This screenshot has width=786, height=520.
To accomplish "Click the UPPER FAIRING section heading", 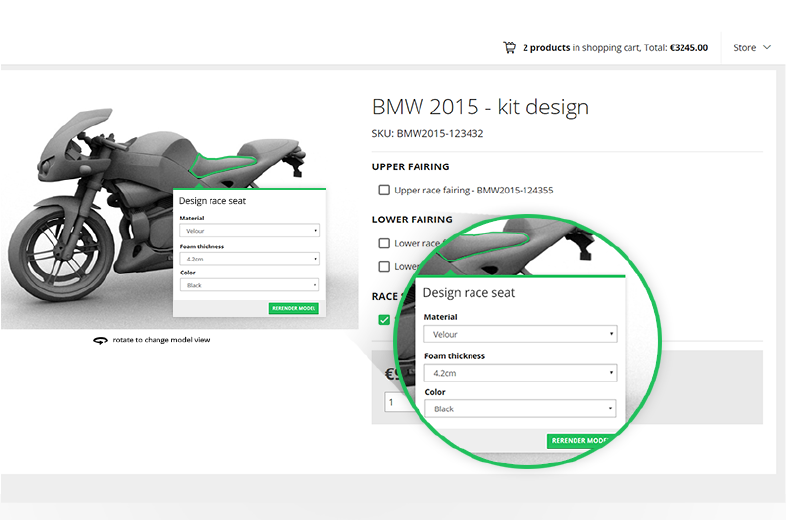I will 411,167.
